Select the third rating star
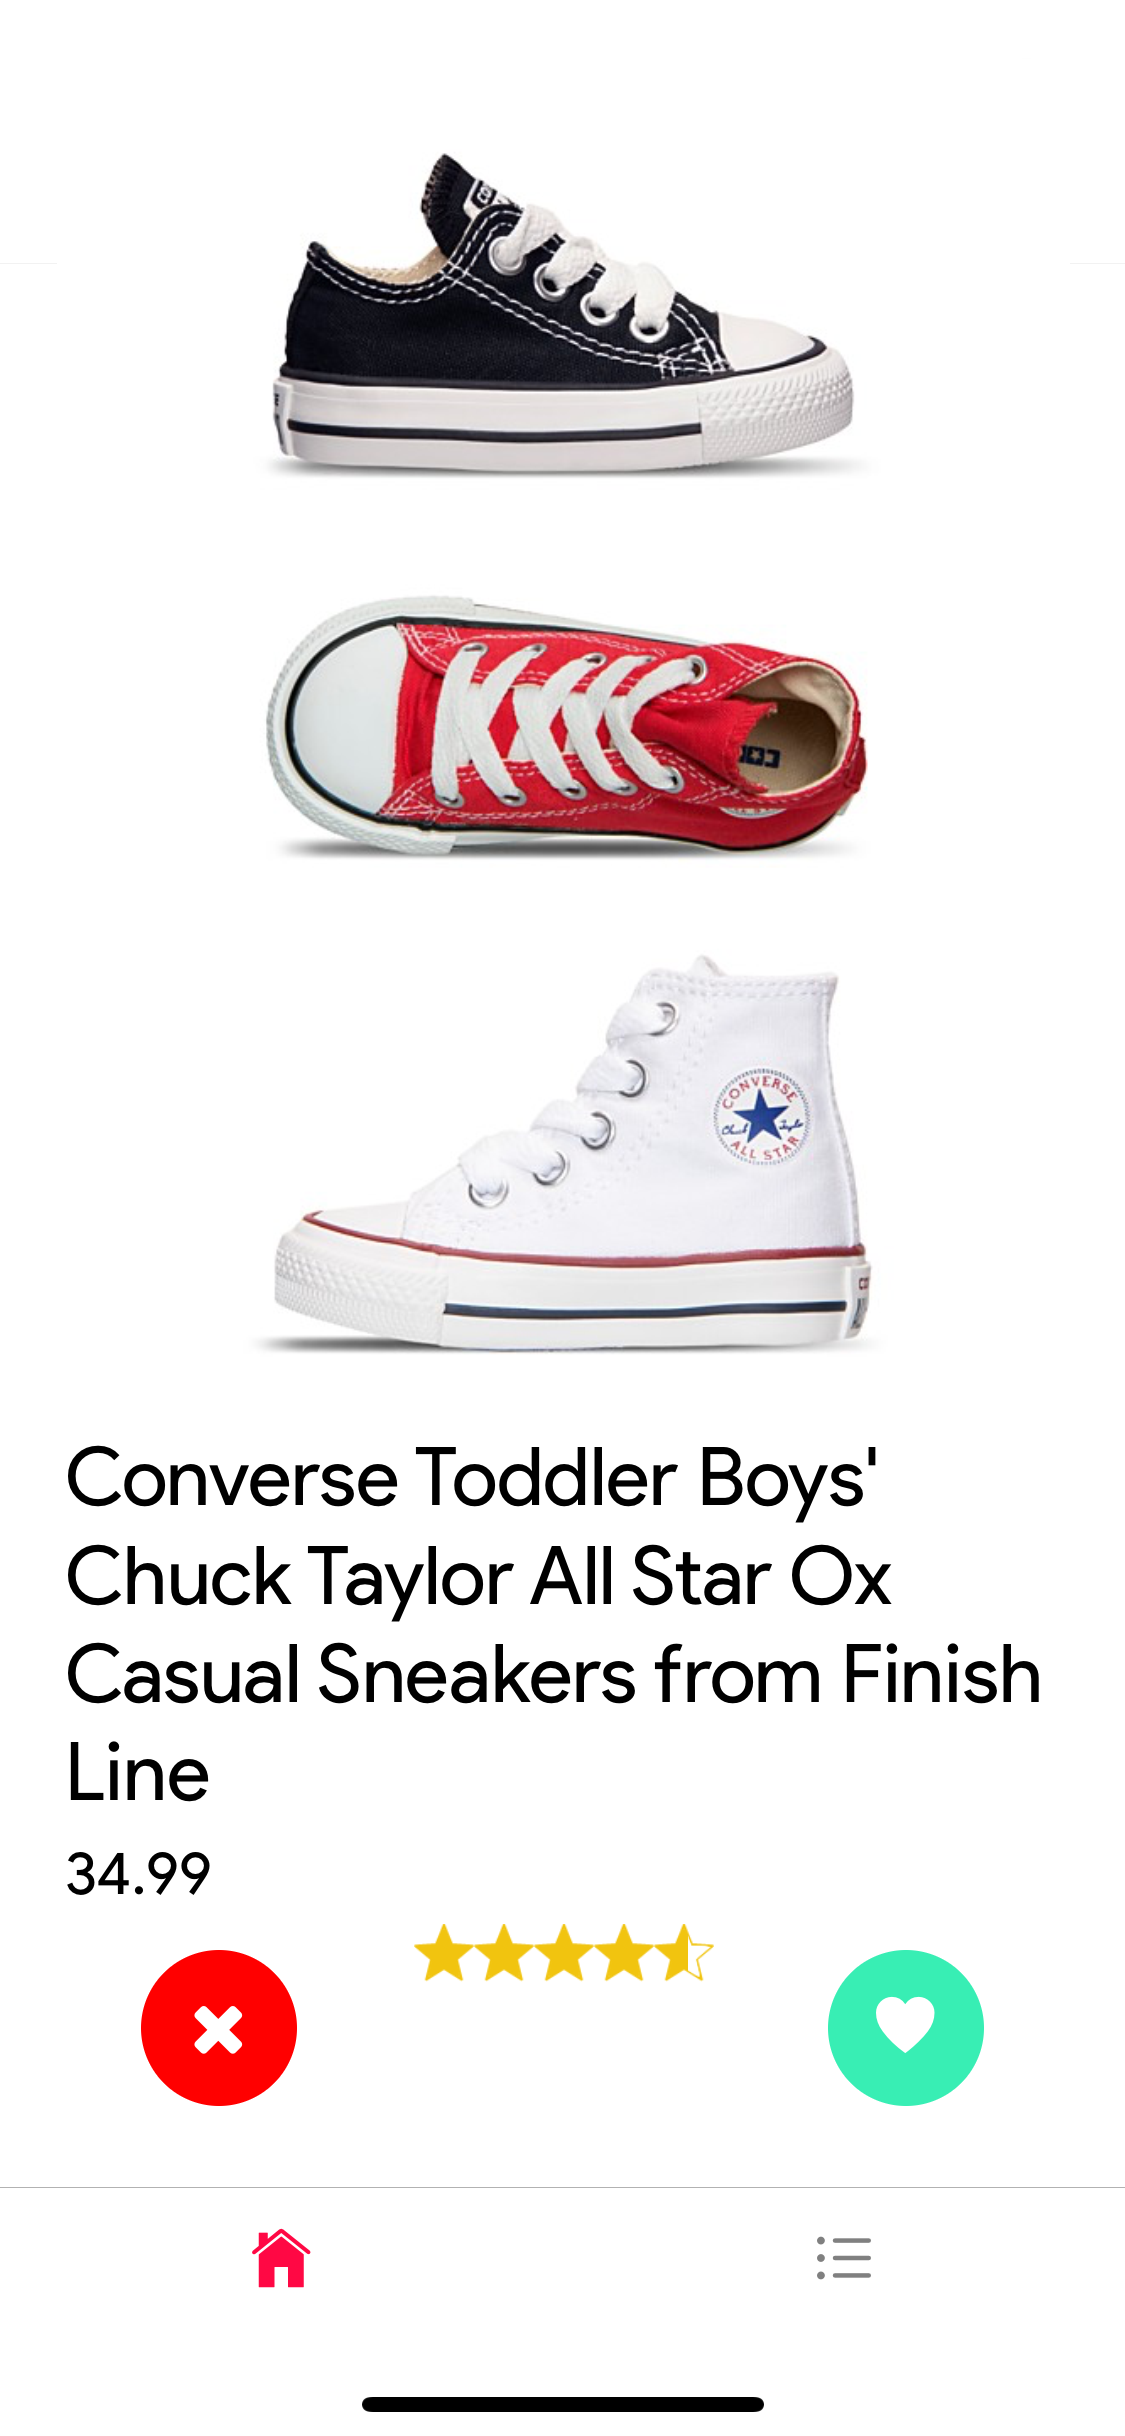 564,1953
